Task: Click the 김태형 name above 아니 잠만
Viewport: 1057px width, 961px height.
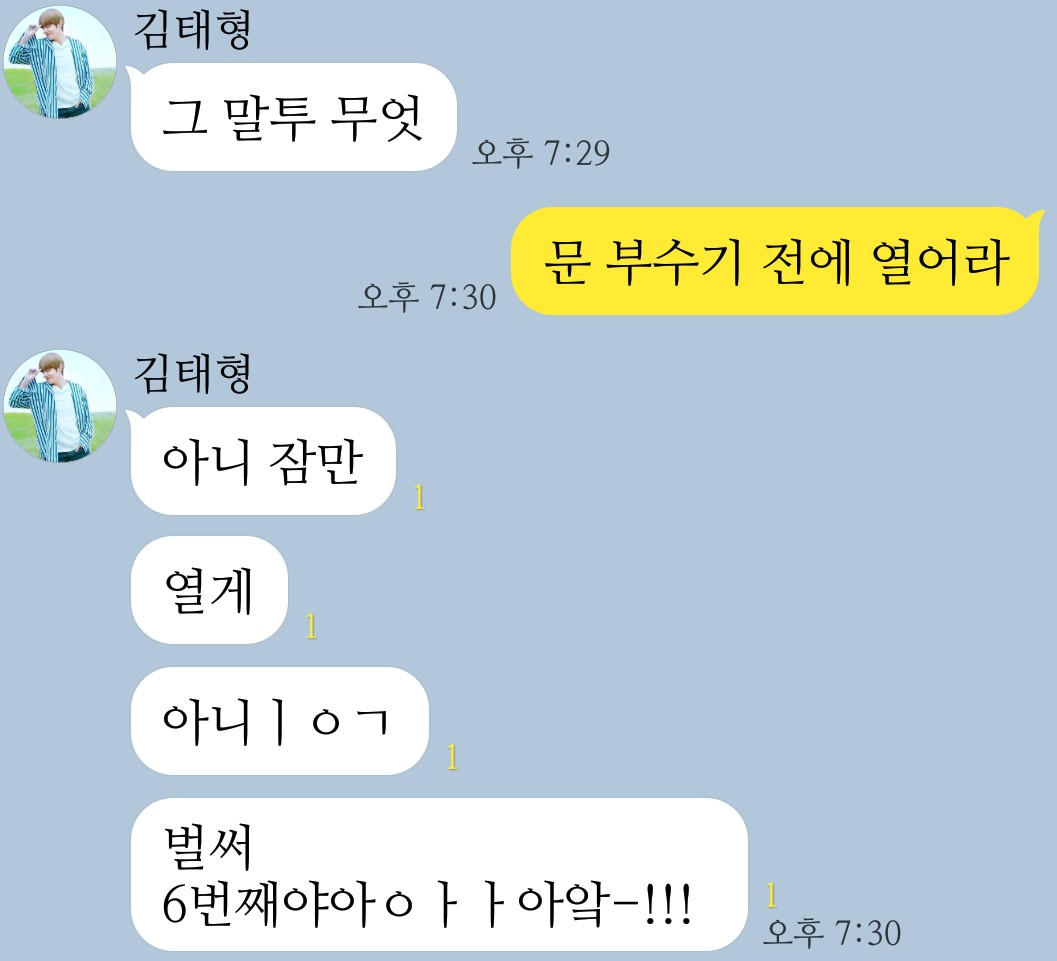Action: tap(192, 373)
